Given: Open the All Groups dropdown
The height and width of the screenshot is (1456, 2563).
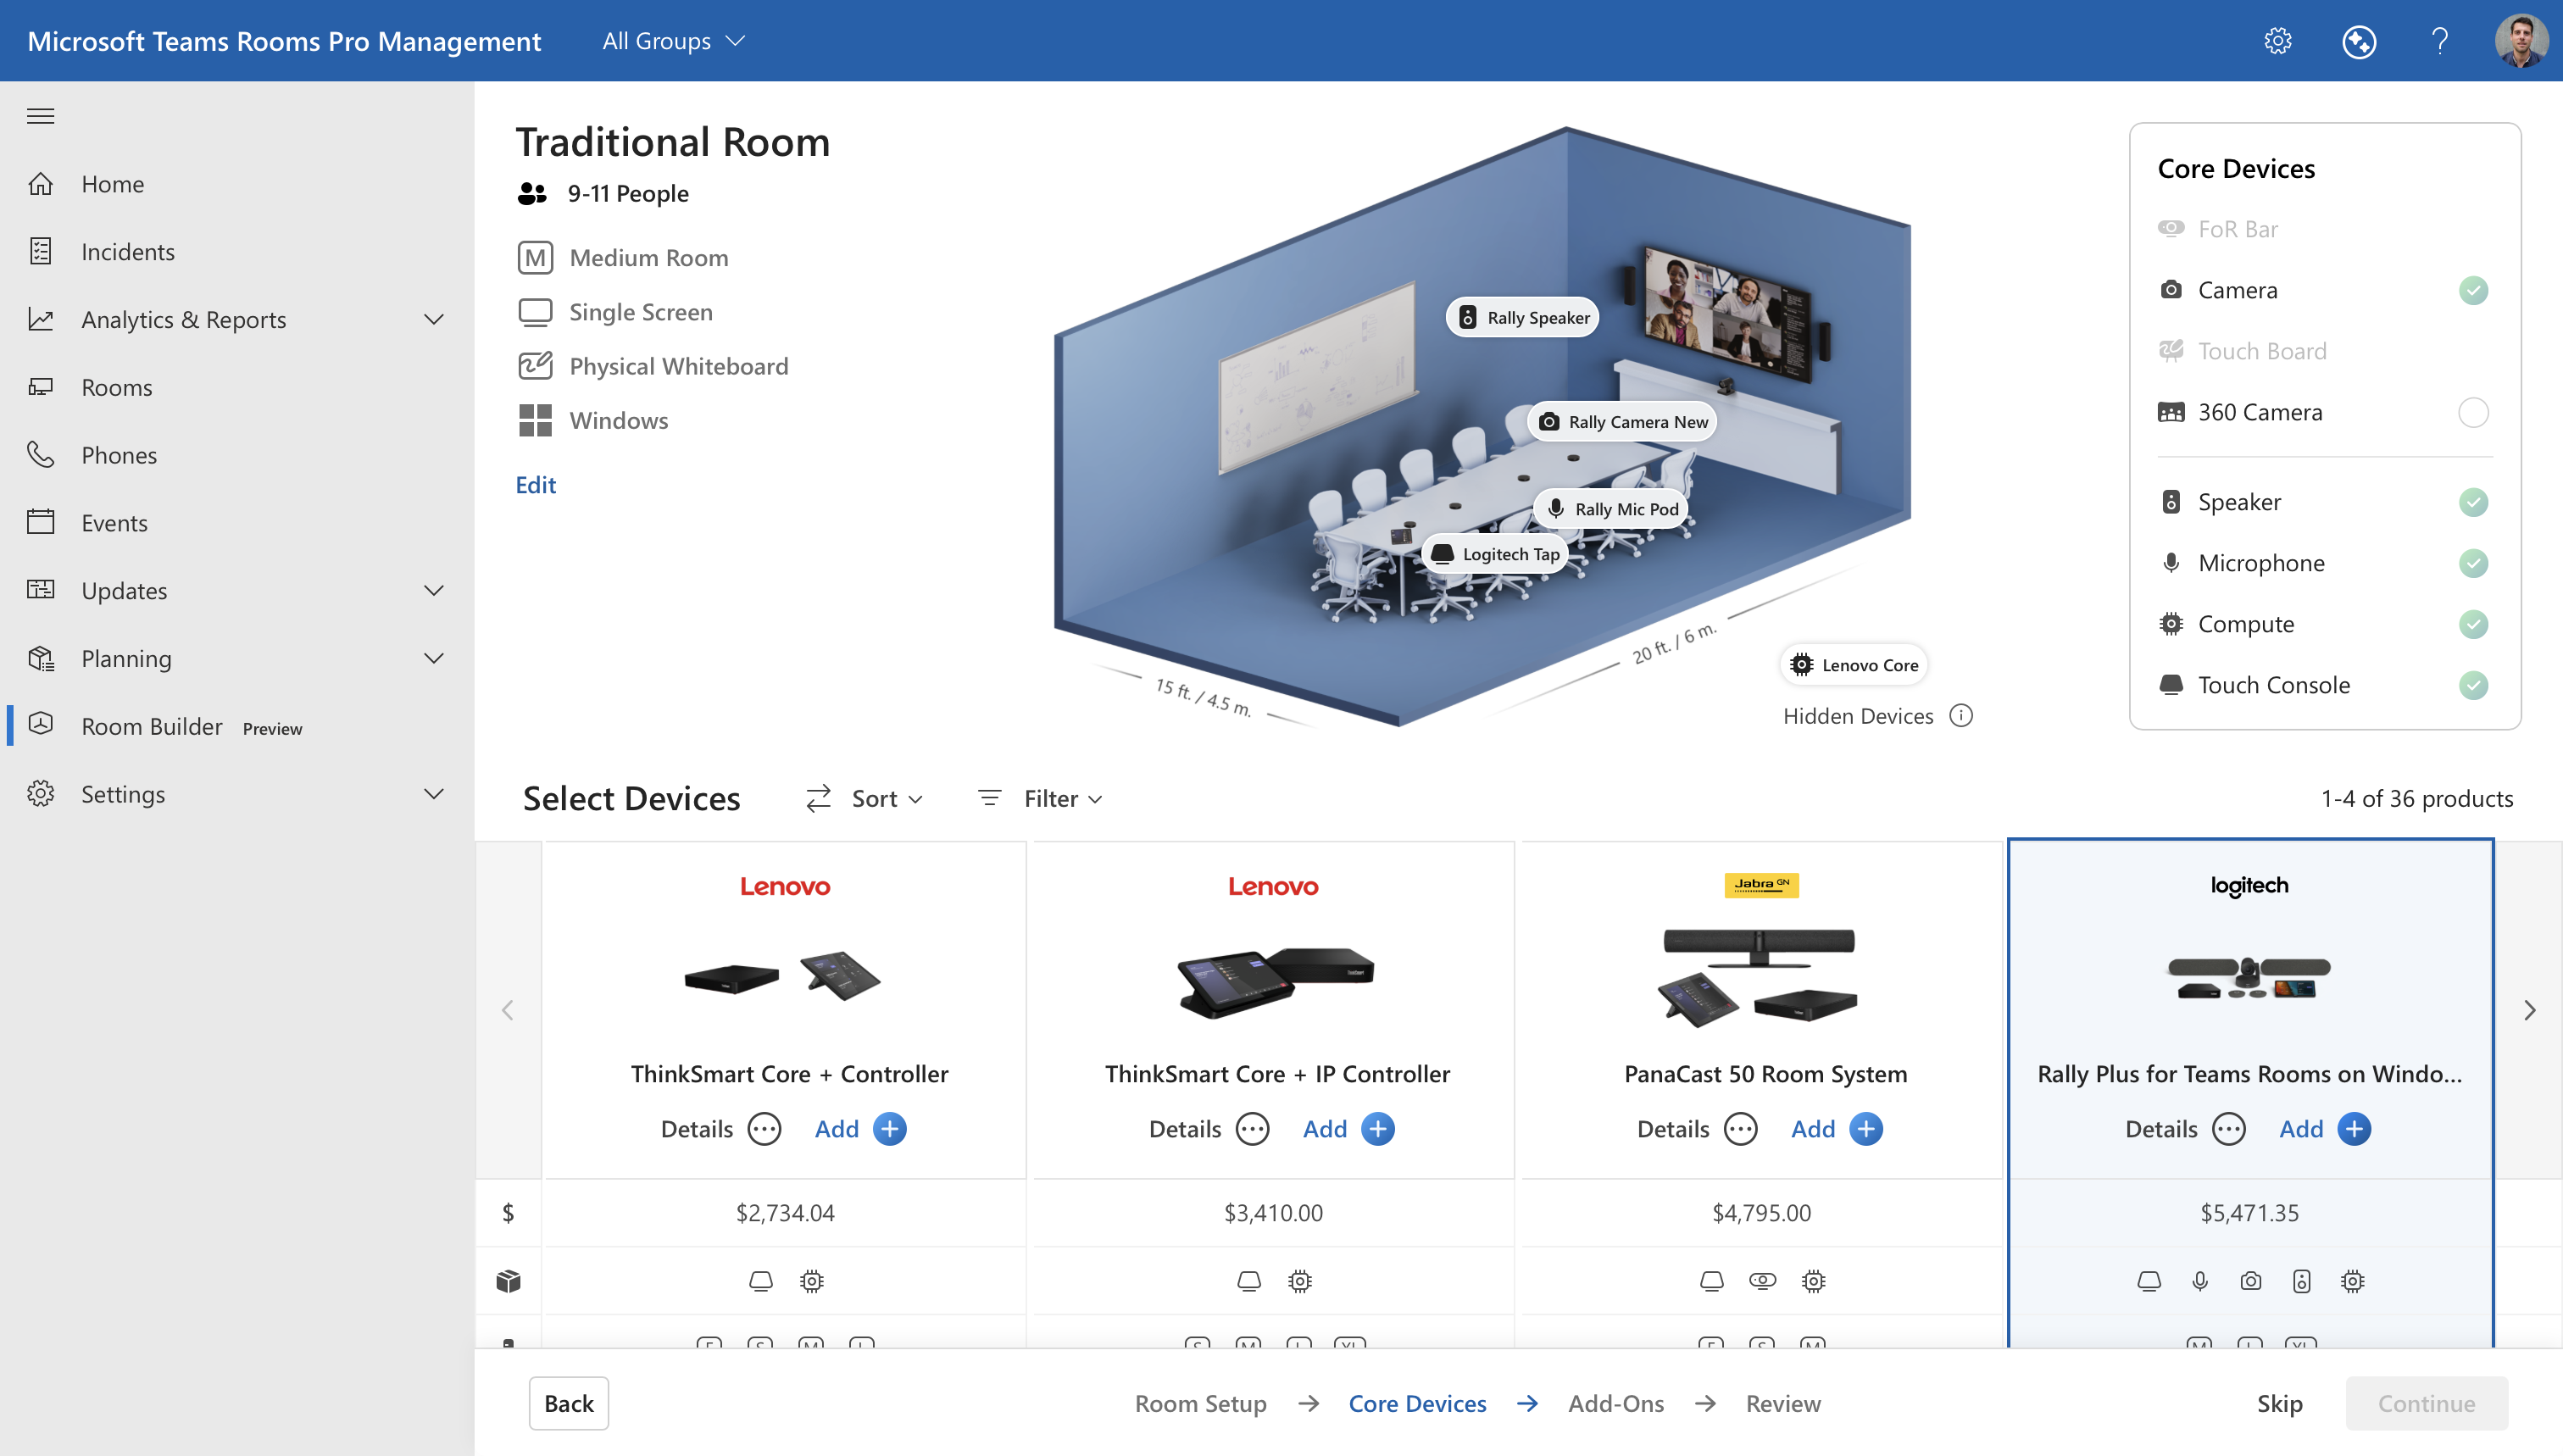Looking at the screenshot, I should [x=673, y=41].
